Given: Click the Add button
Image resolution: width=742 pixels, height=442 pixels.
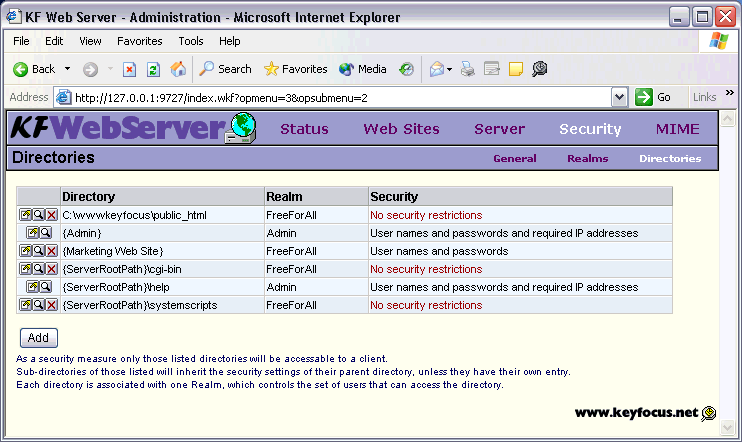Looking at the screenshot, I should 39,338.
